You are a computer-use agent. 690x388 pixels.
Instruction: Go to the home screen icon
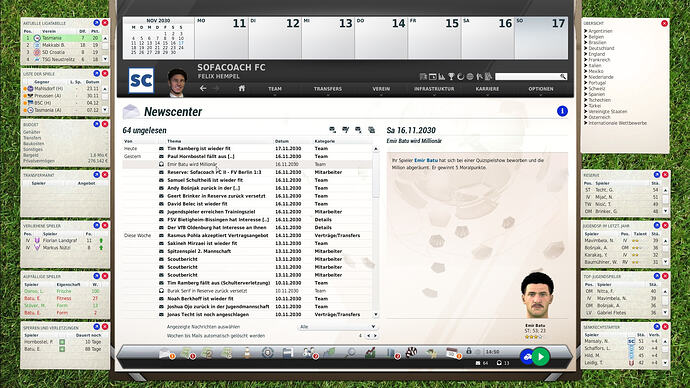(242, 88)
